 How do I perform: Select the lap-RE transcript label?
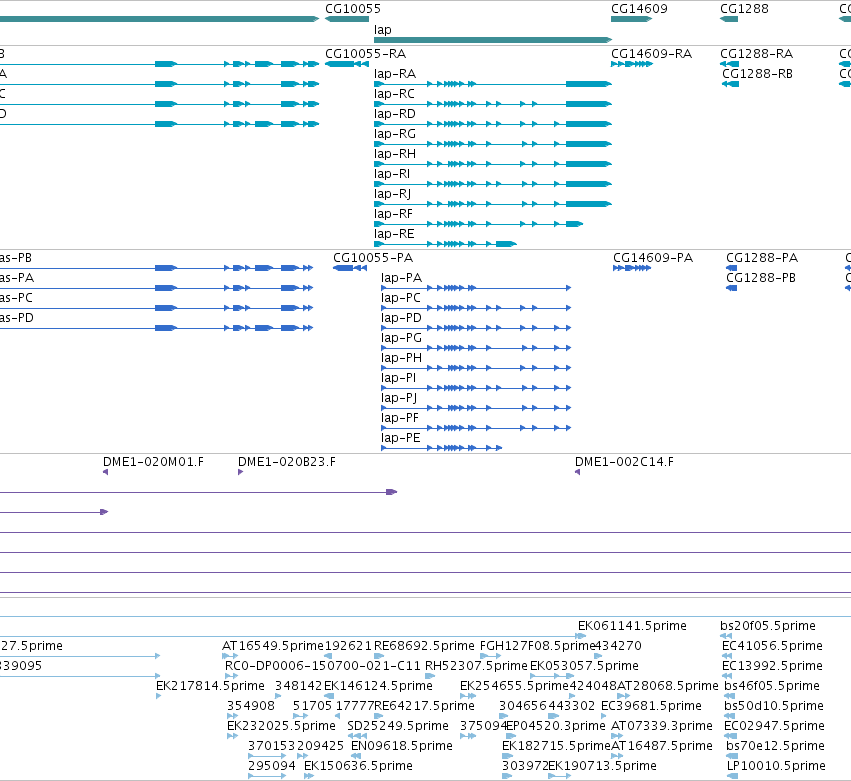tap(394, 234)
